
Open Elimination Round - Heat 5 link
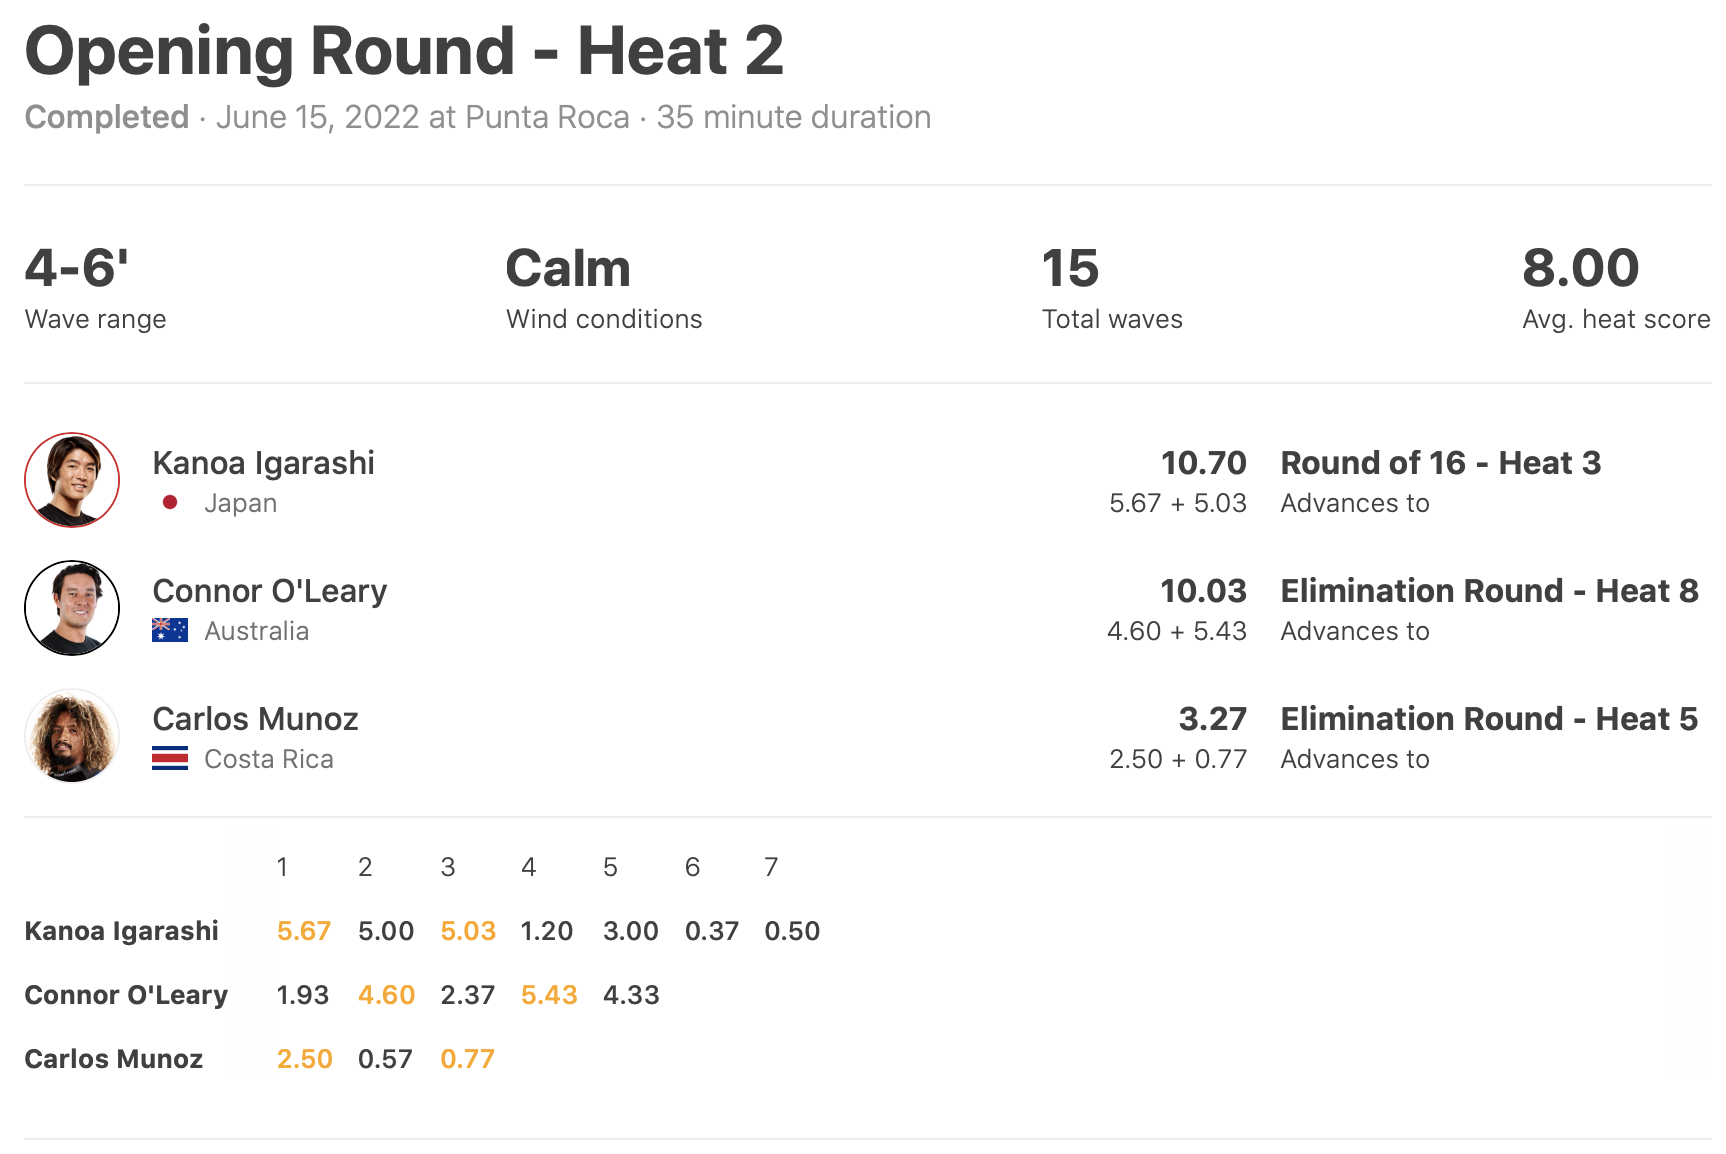(1489, 719)
